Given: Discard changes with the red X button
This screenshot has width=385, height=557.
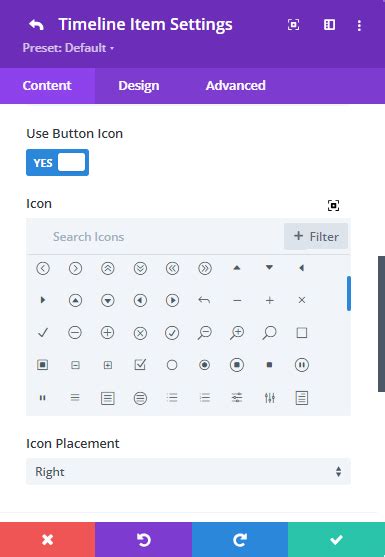Looking at the screenshot, I should coord(48,540).
